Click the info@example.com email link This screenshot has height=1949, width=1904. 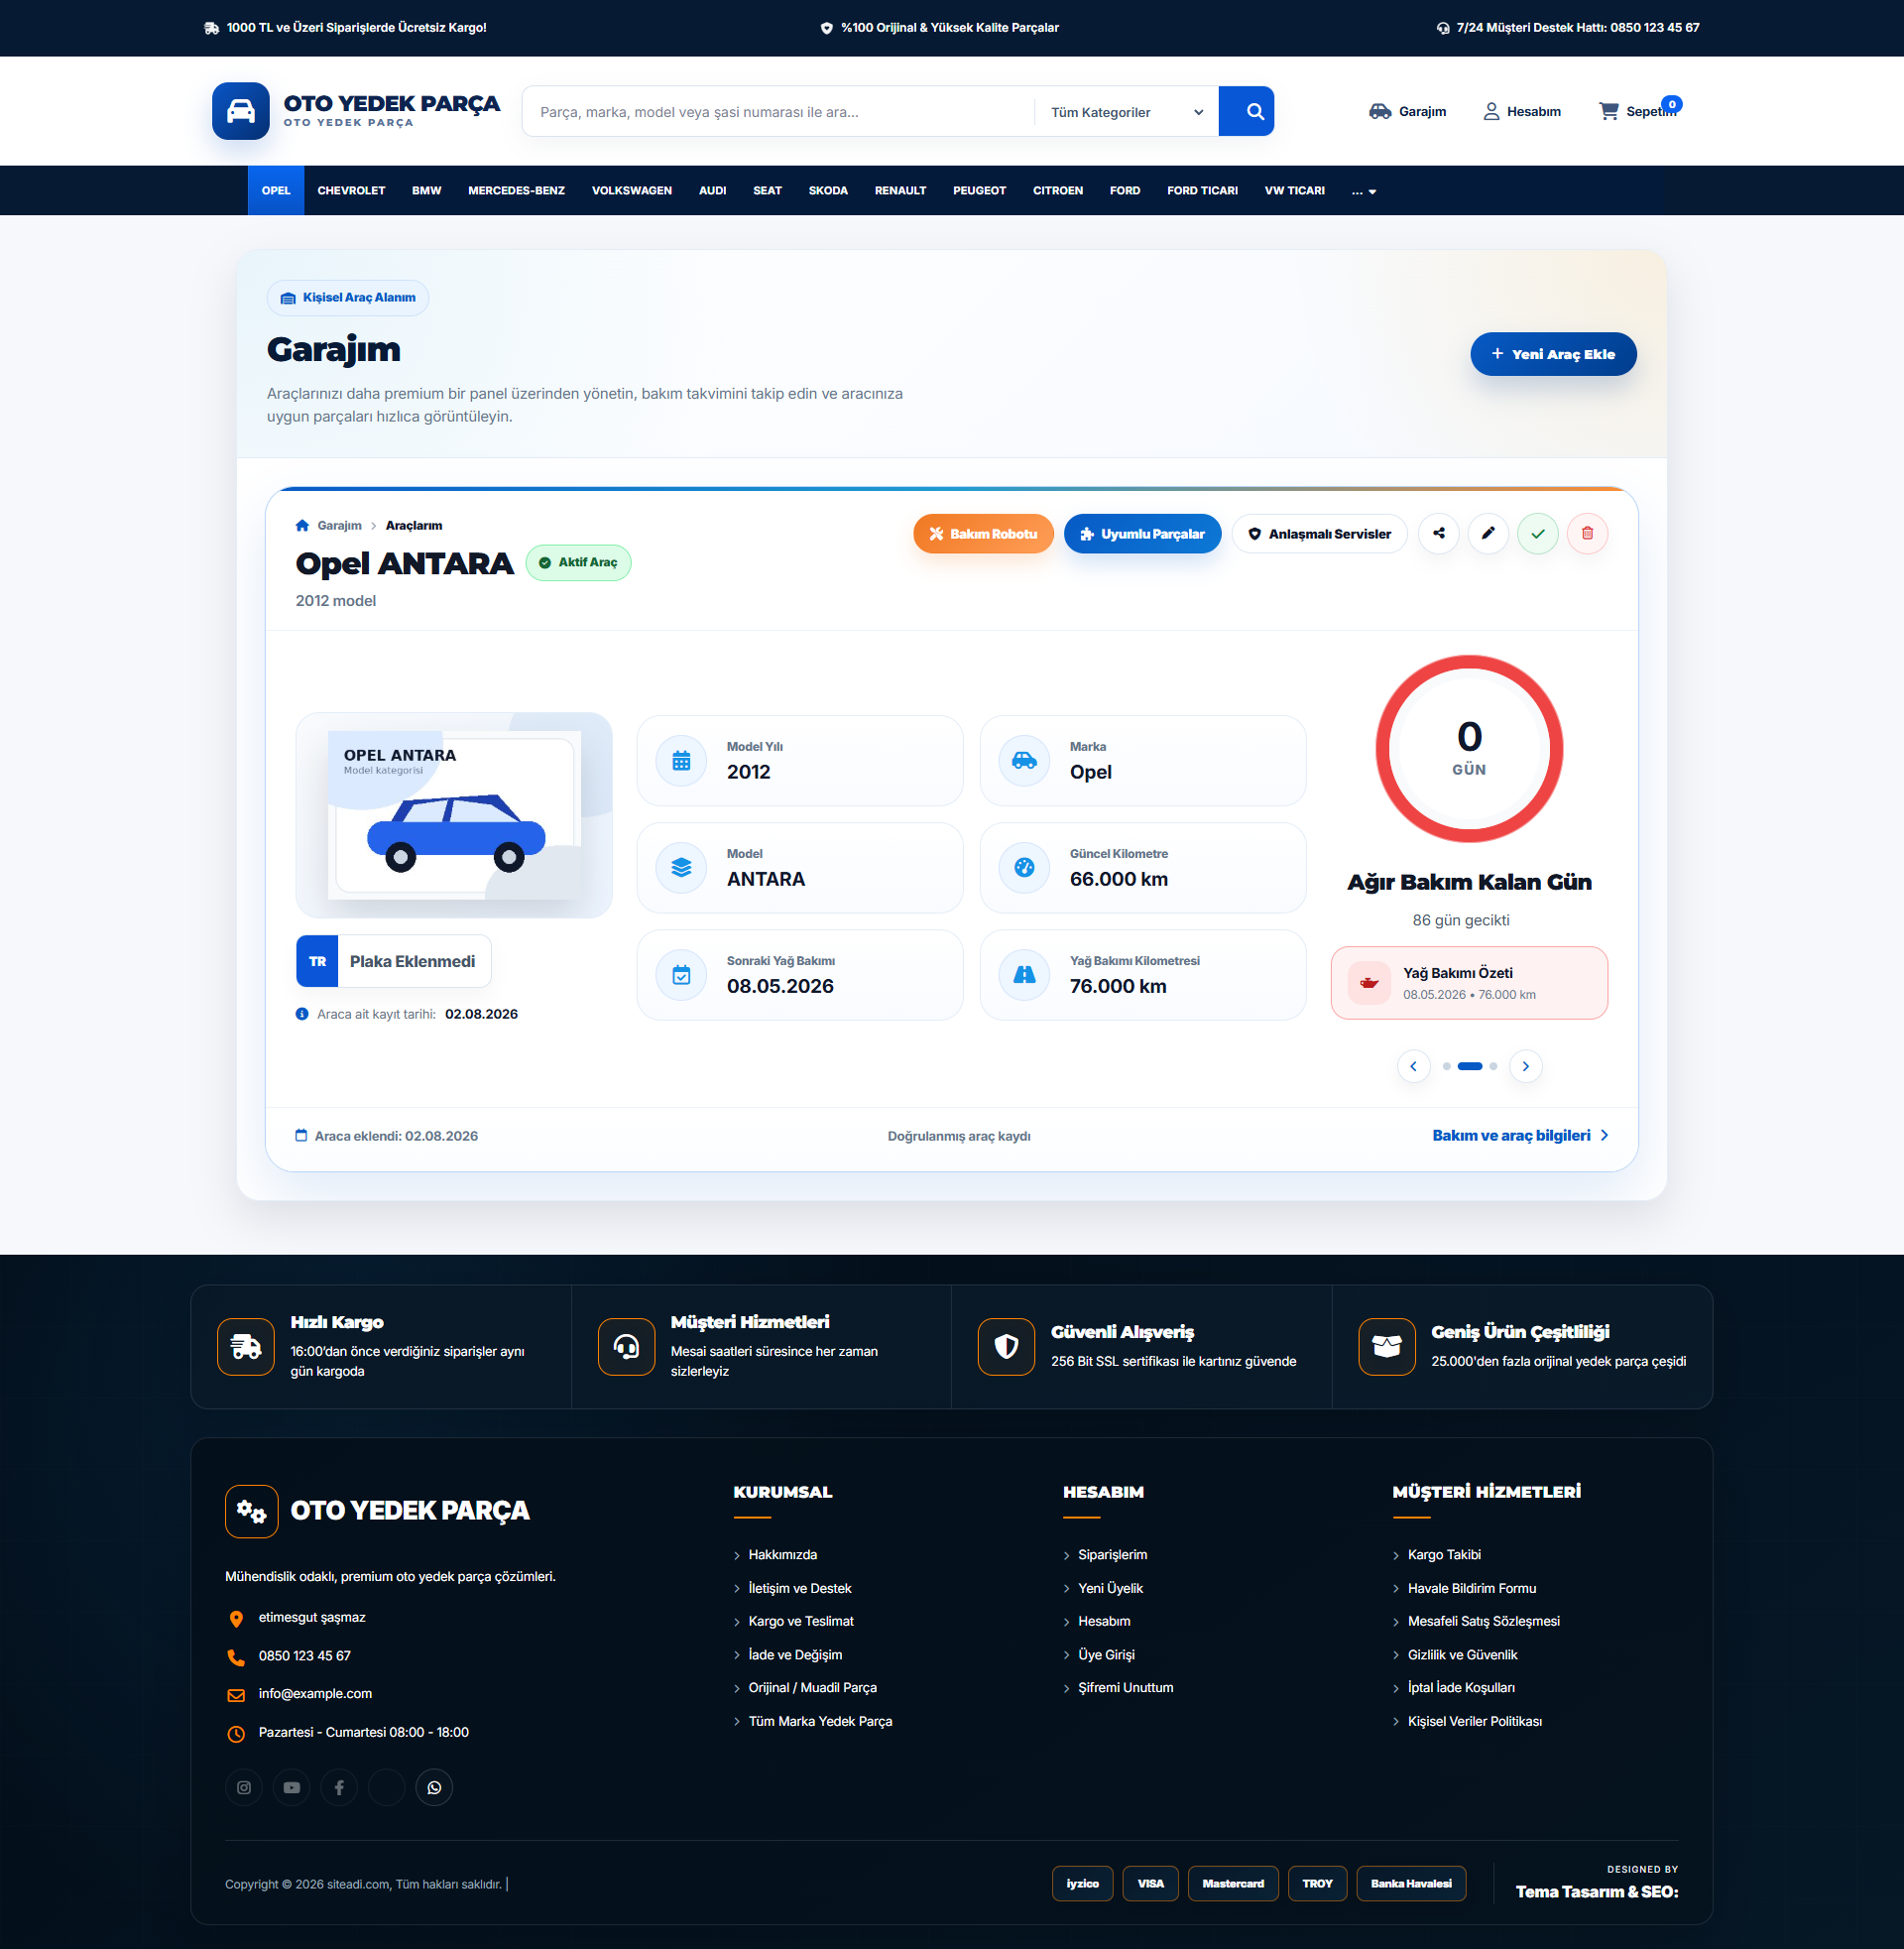click(x=315, y=1694)
